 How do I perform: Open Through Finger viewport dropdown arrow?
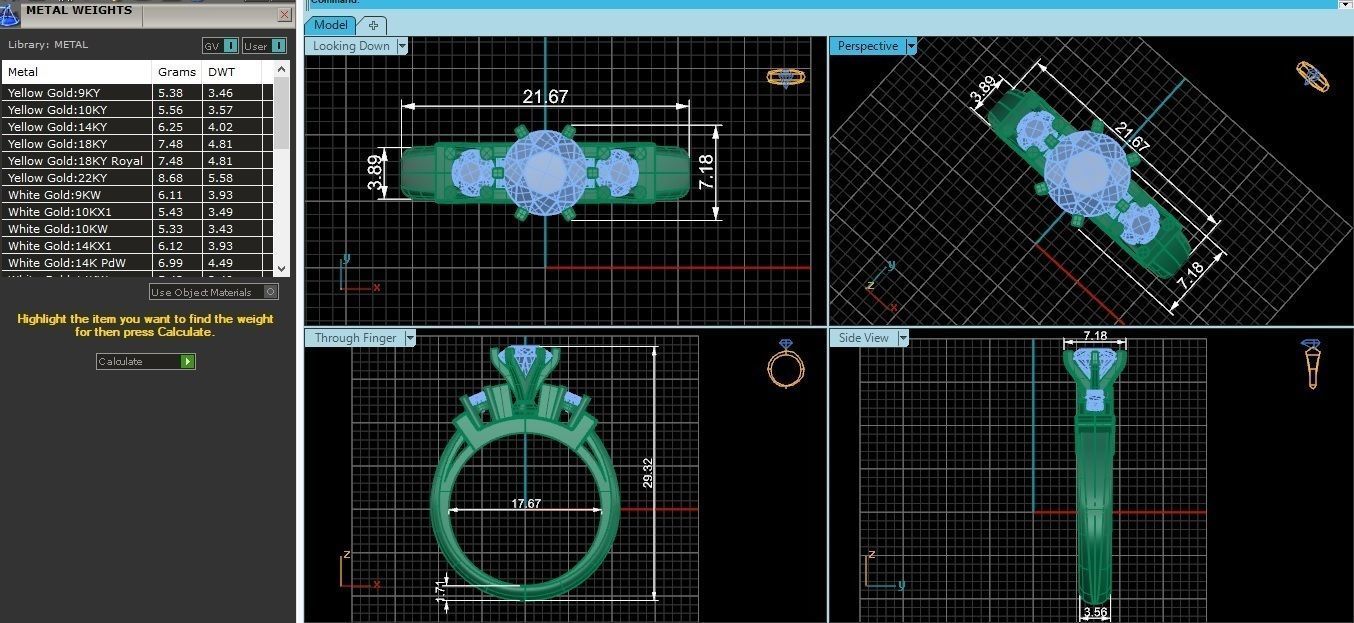[410, 338]
